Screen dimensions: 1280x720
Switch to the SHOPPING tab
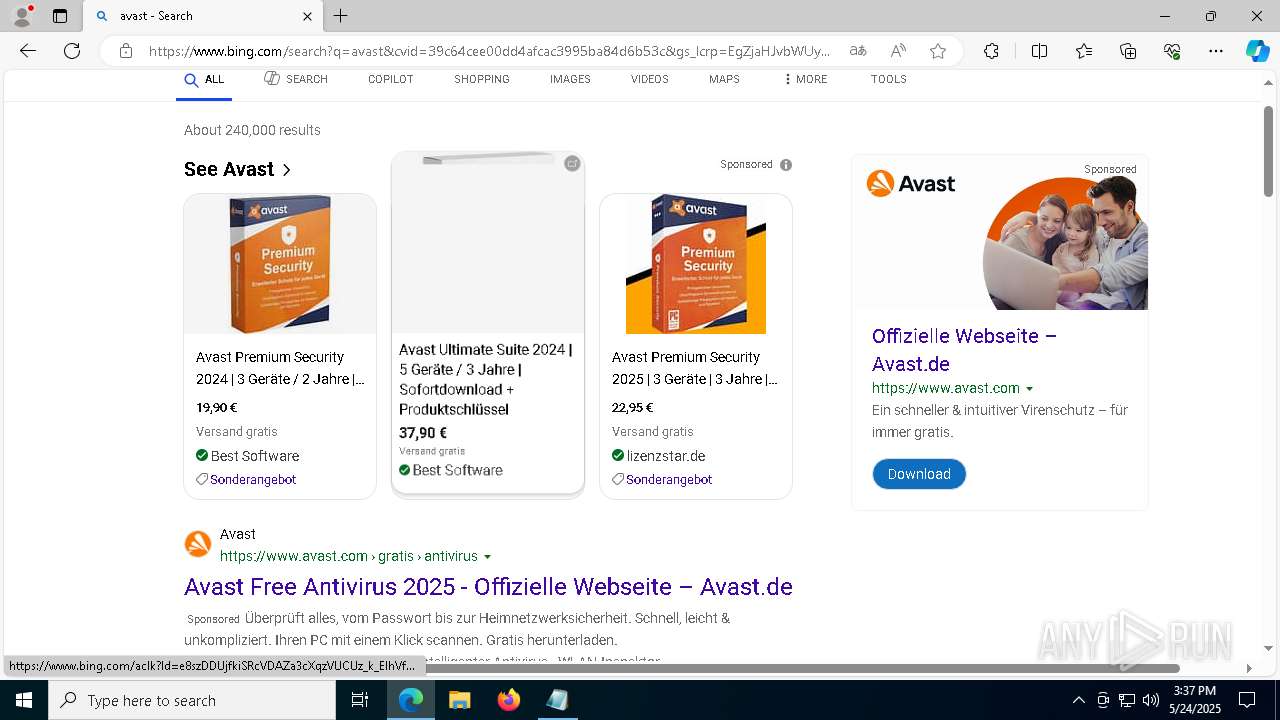point(482,79)
